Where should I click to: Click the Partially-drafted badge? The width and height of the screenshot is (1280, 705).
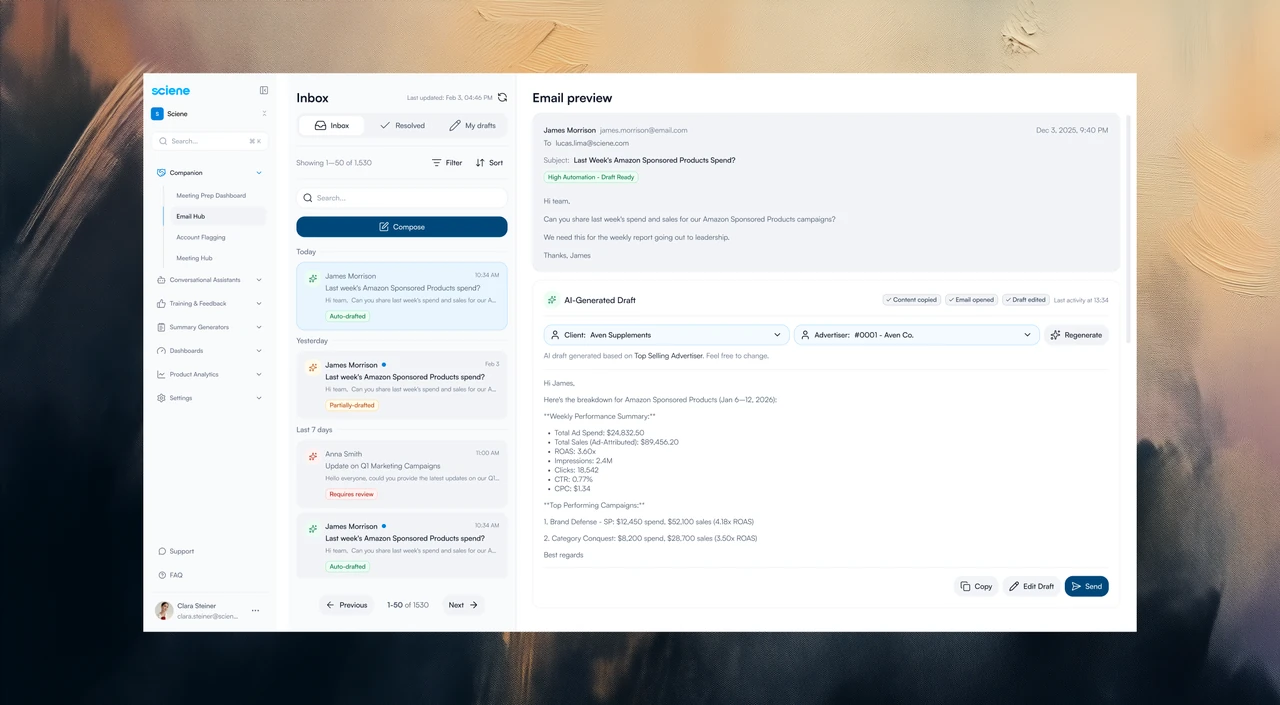(x=352, y=405)
